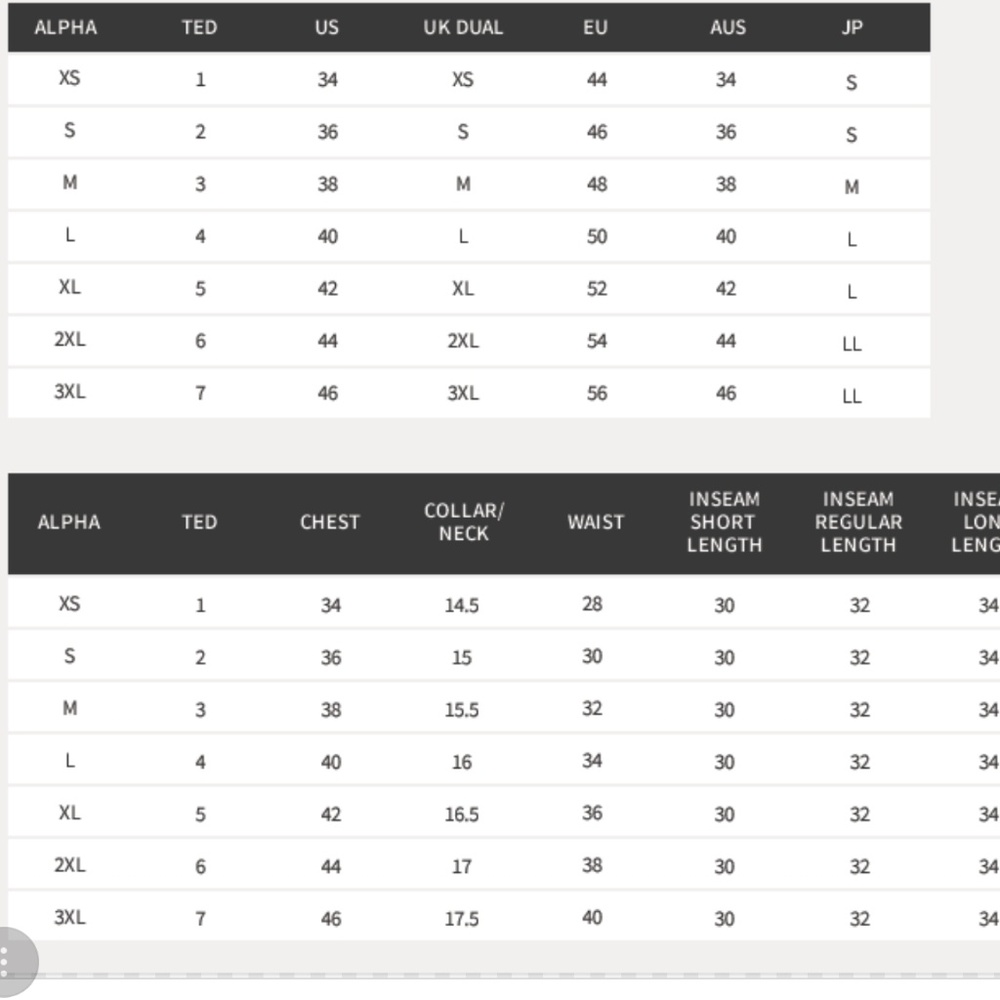Click the US column header

coord(327,28)
